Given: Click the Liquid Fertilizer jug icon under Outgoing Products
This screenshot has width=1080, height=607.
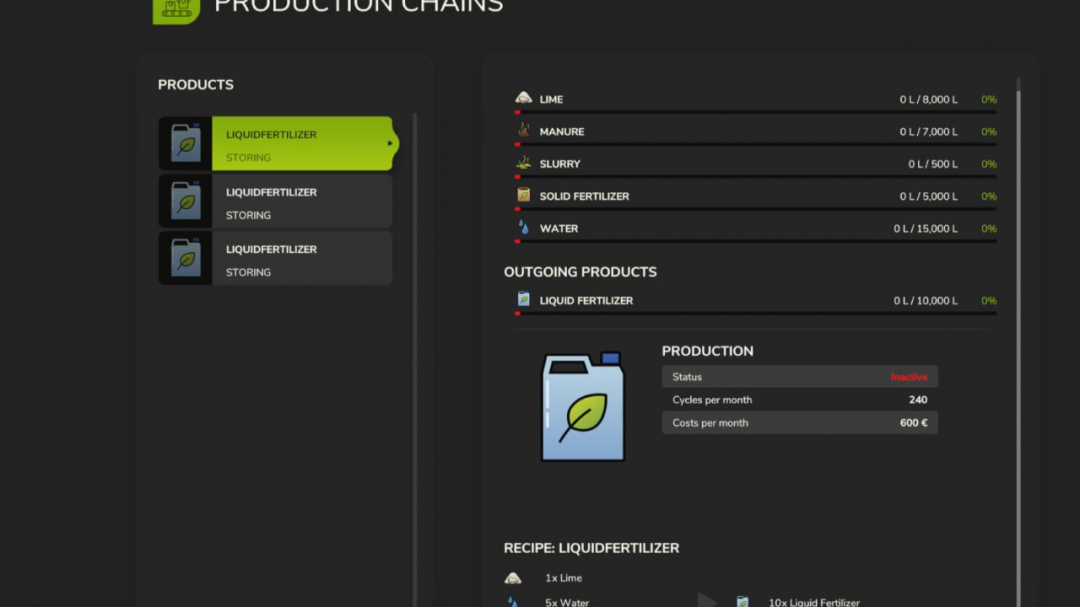Looking at the screenshot, I should click(522, 300).
